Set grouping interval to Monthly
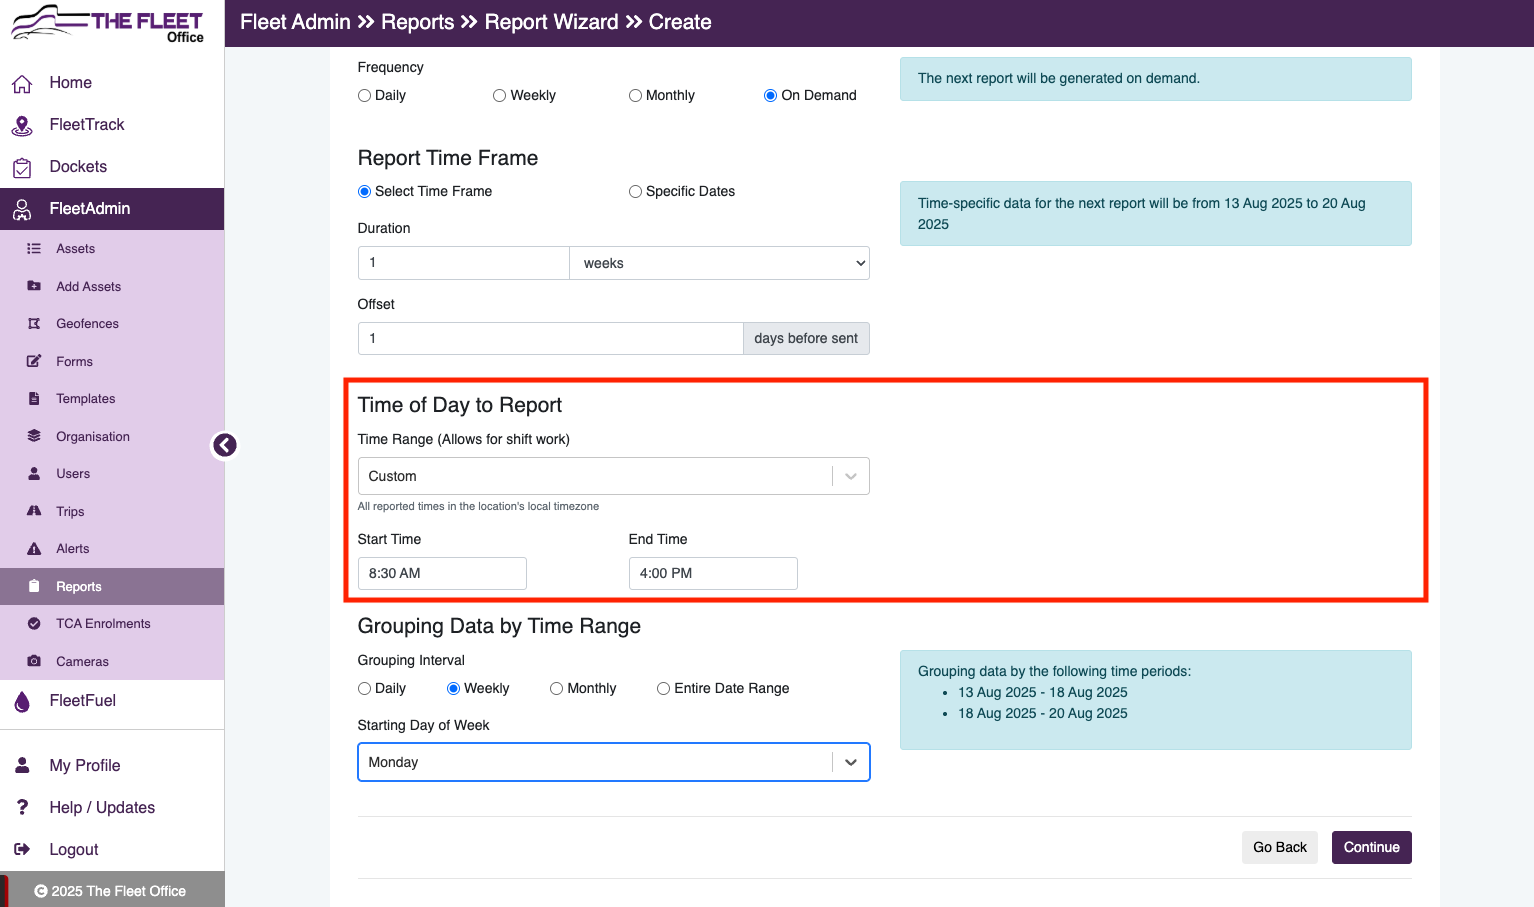 [x=556, y=689]
